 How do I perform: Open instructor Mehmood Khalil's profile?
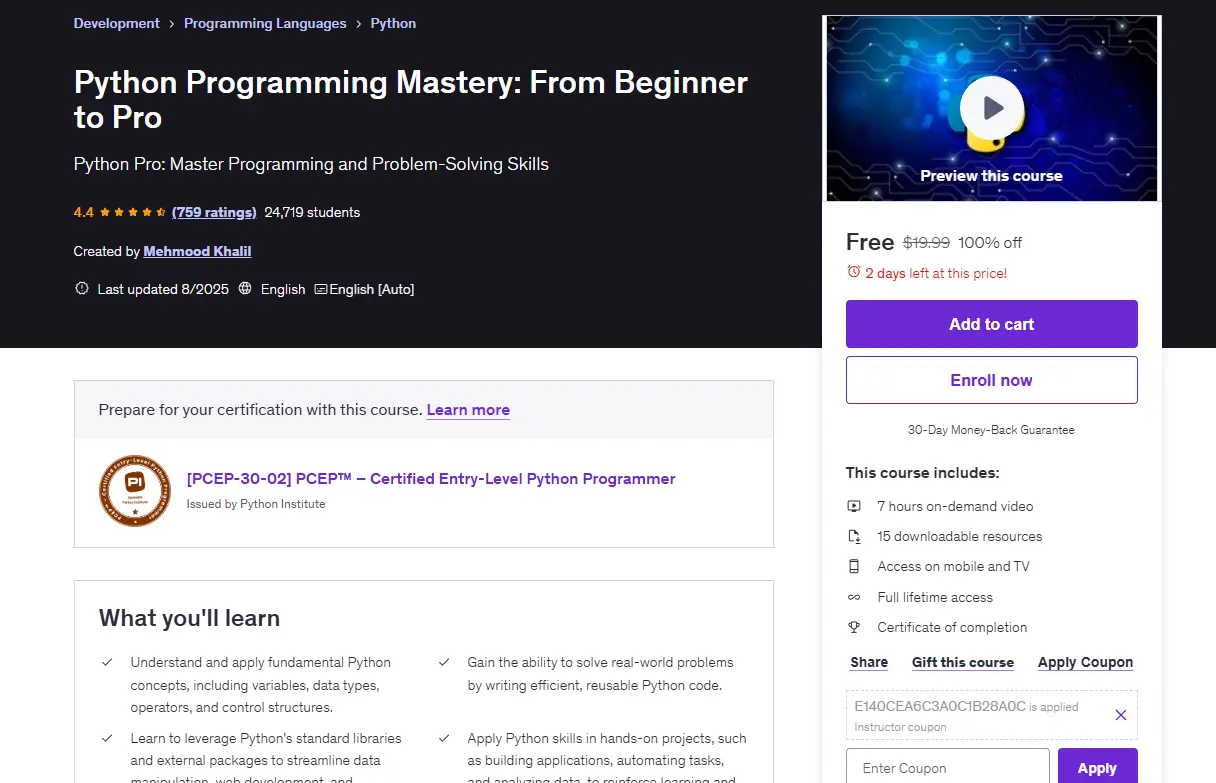point(197,251)
